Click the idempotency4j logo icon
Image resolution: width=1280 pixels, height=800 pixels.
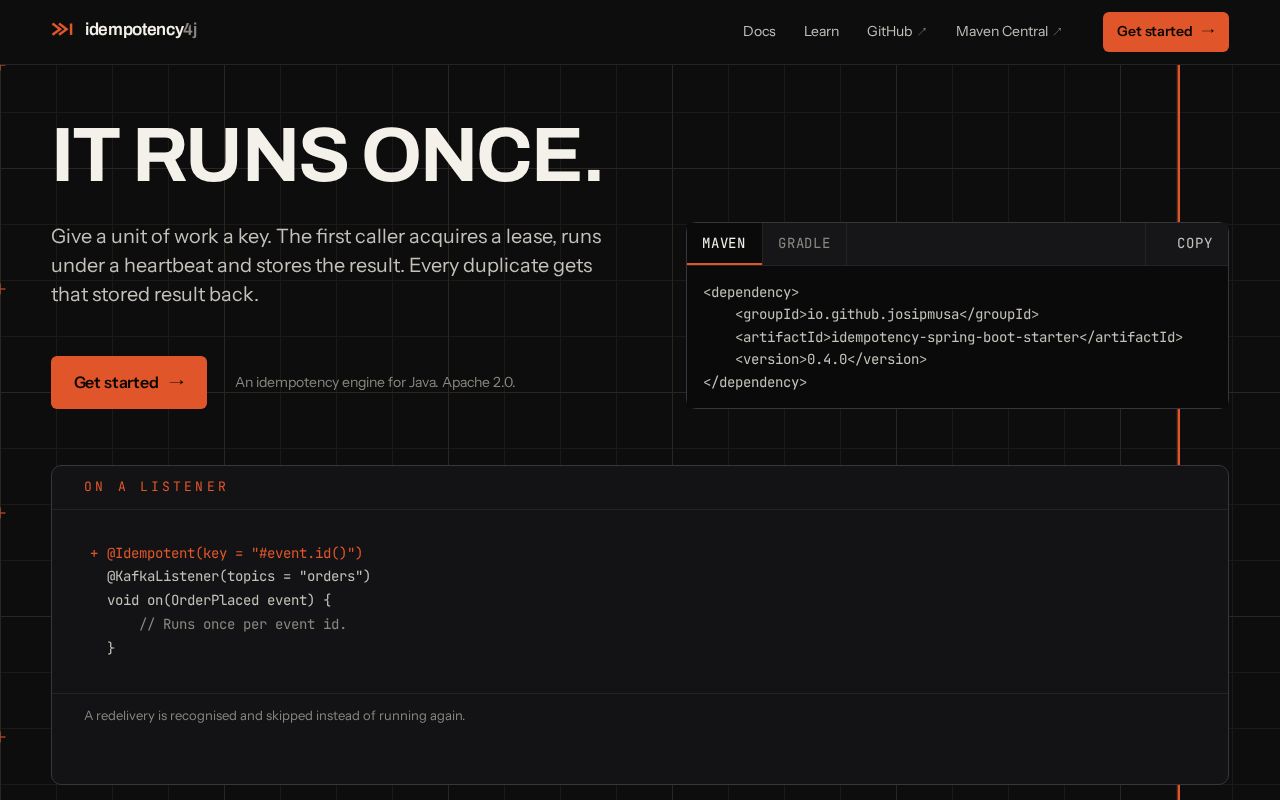62,30
